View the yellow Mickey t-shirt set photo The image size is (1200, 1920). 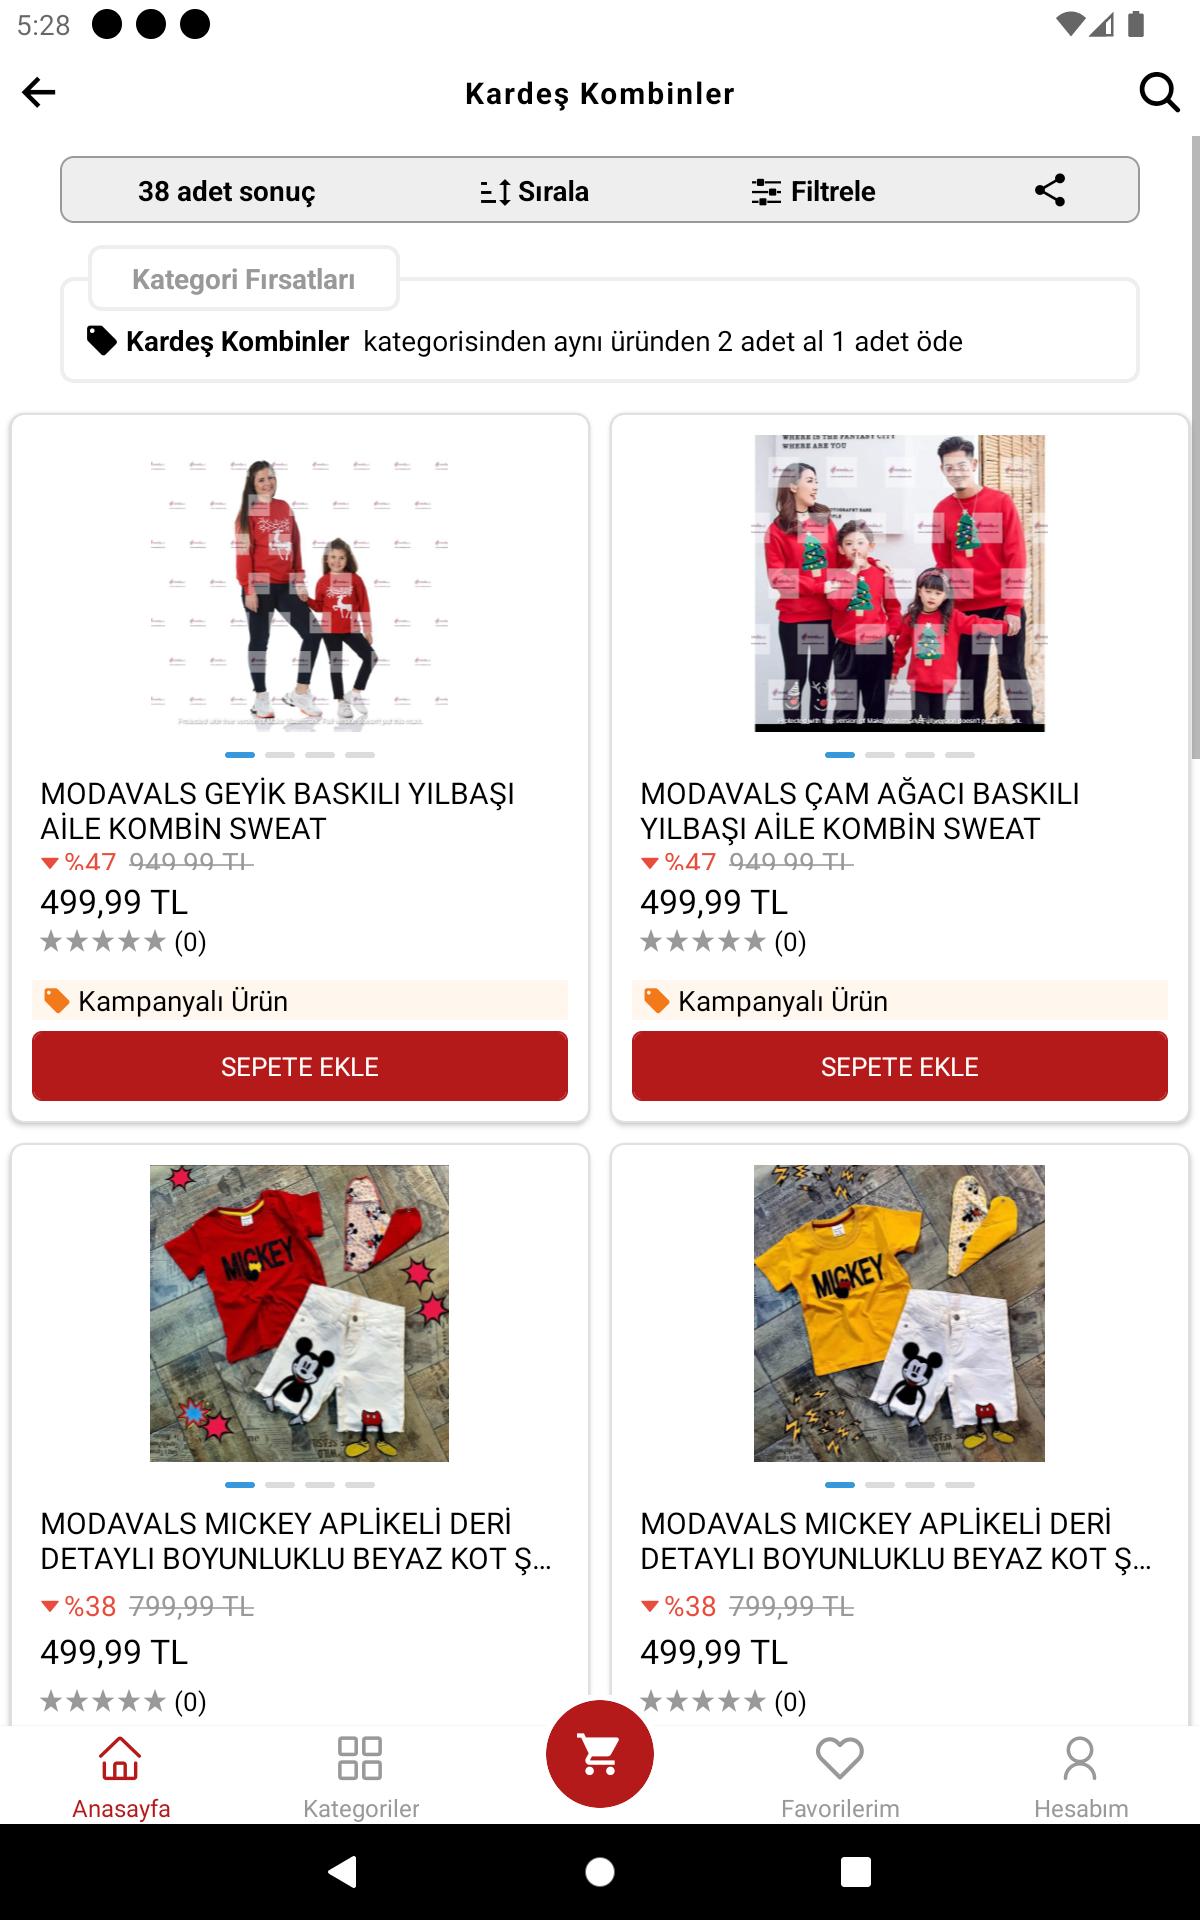[x=900, y=1313]
